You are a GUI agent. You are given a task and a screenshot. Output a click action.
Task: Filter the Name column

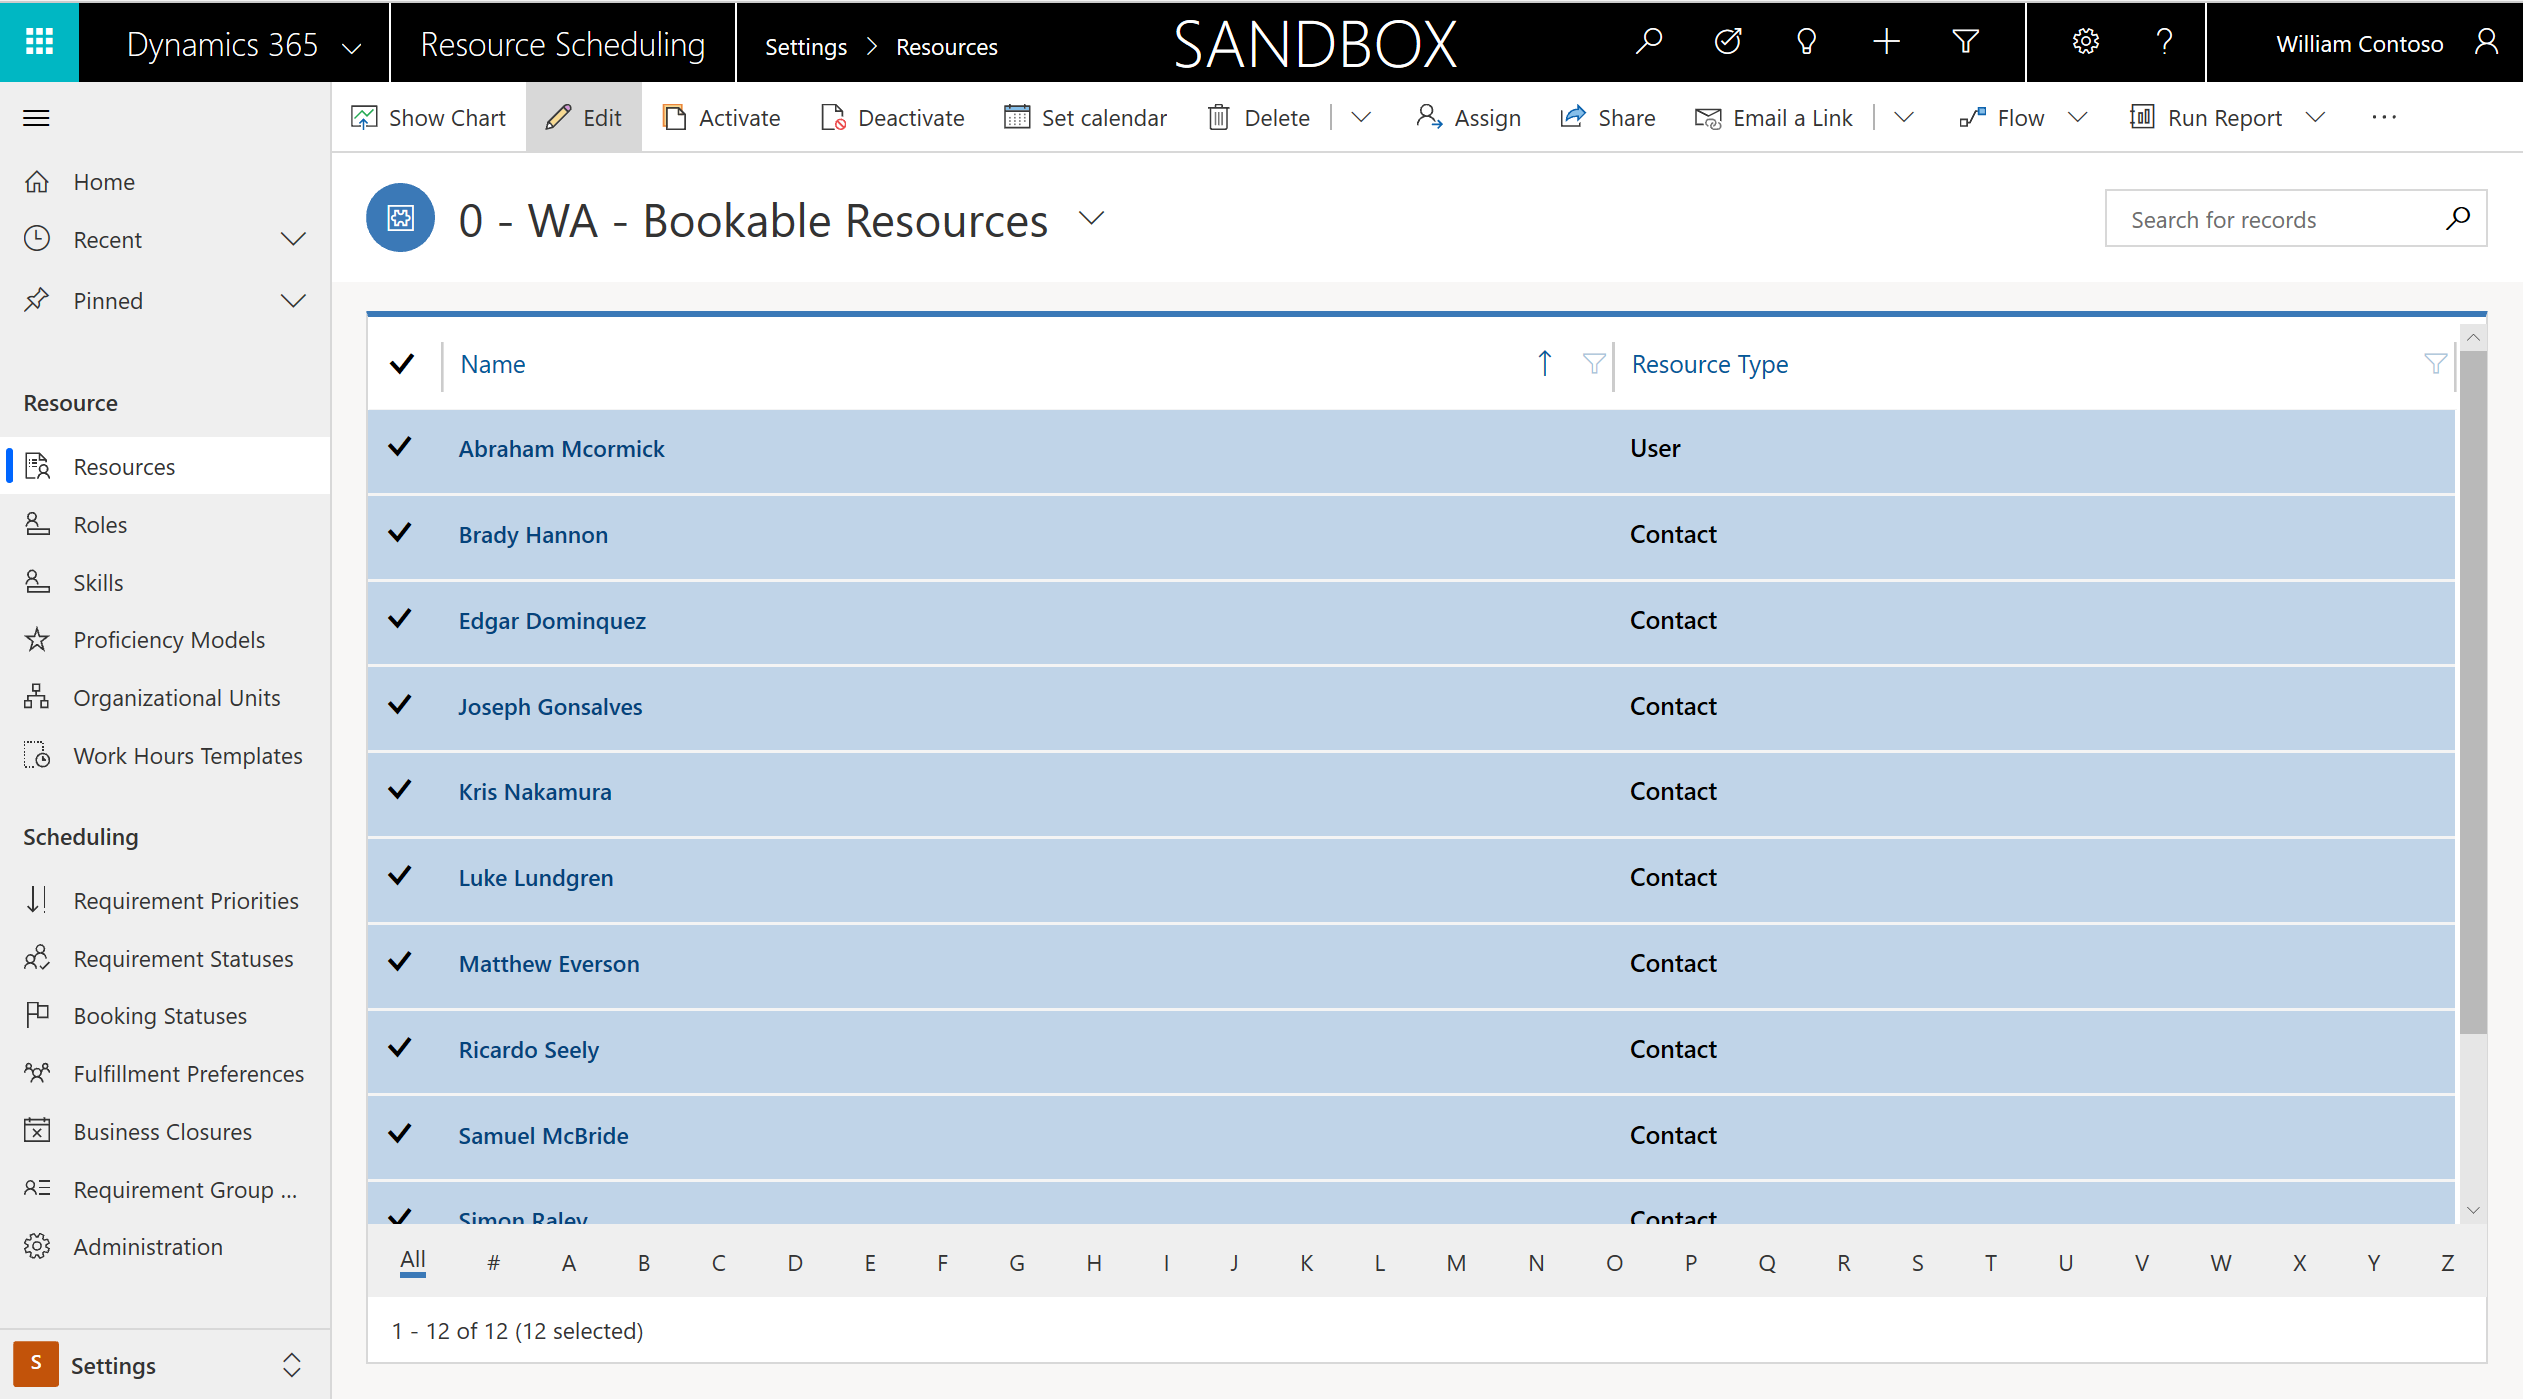[x=1594, y=363]
